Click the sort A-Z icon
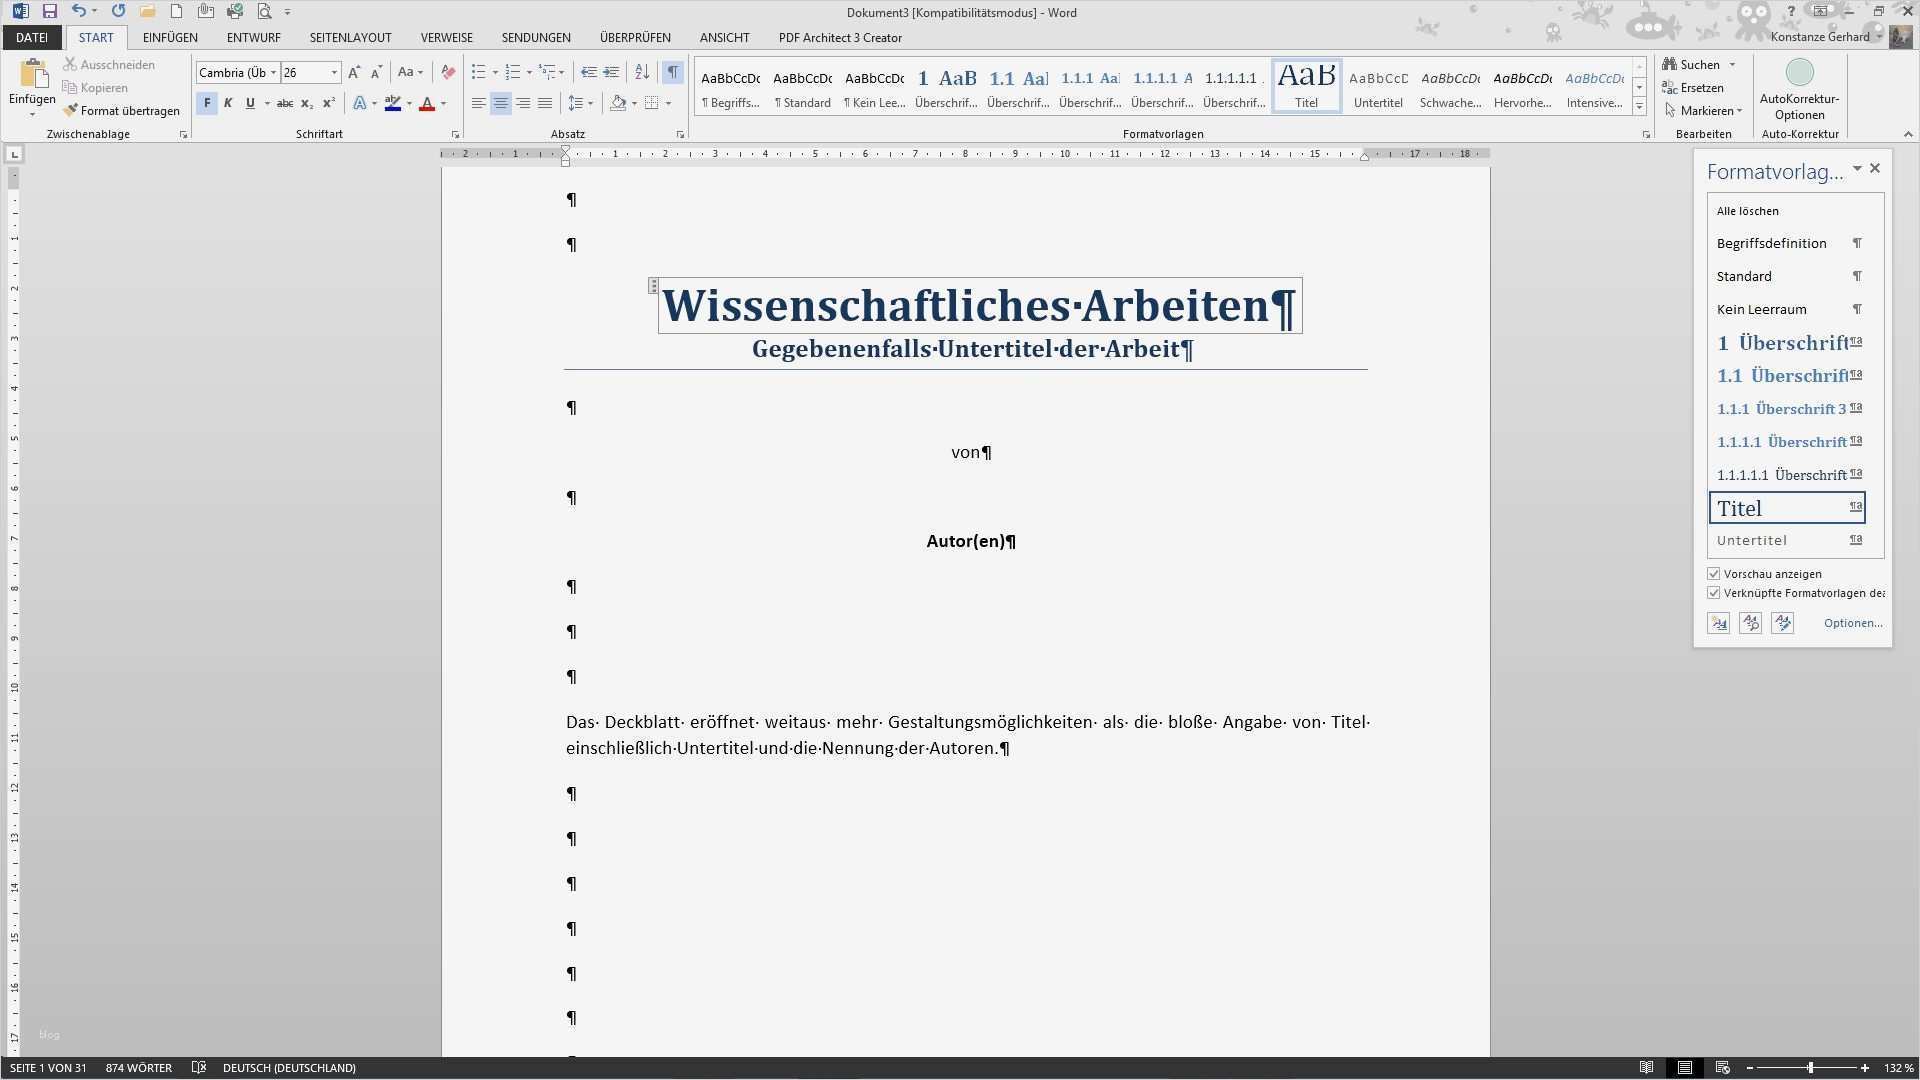 click(642, 72)
